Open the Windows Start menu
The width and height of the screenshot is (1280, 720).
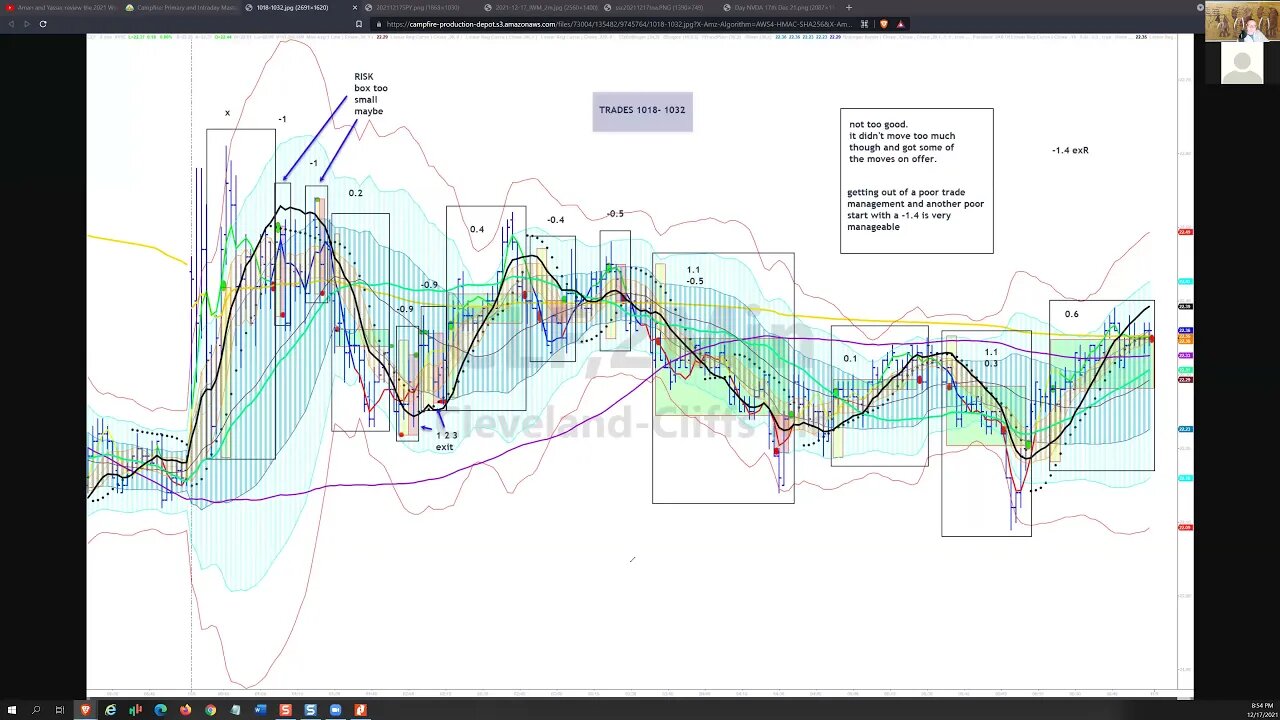pos(10,710)
